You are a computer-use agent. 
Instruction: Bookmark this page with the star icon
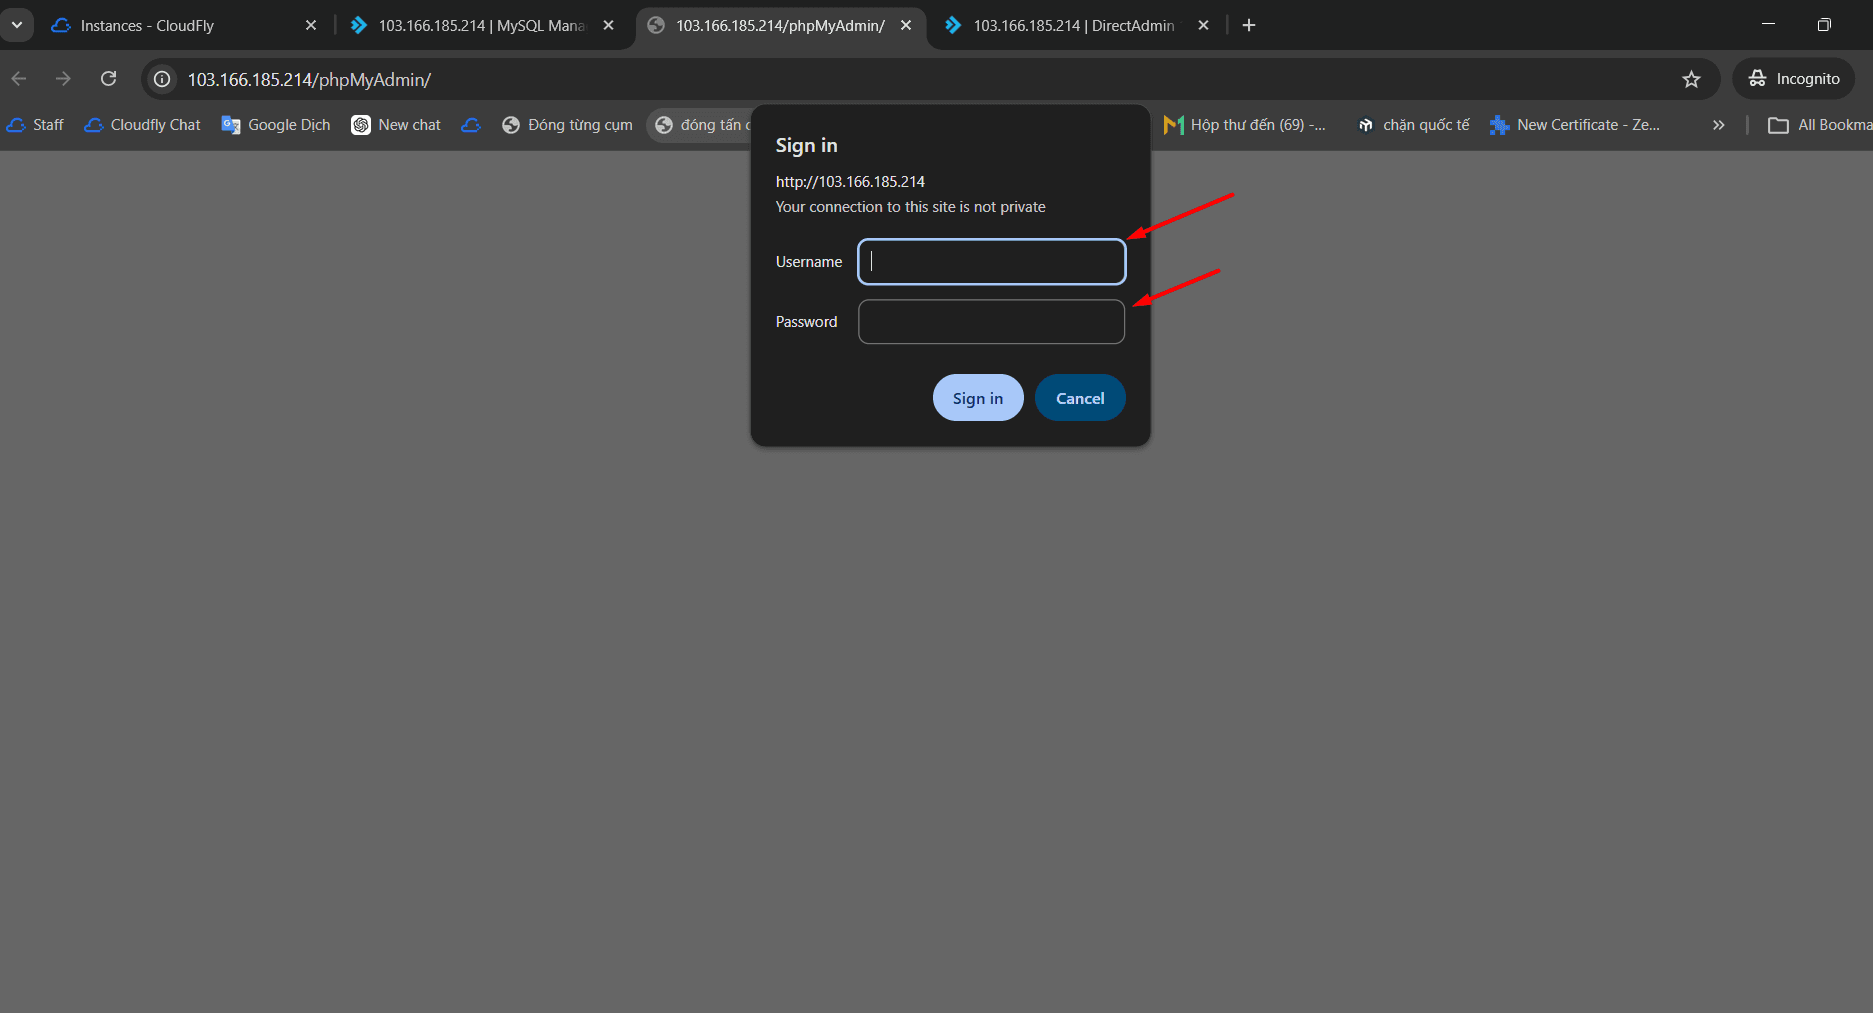(x=1691, y=80)
